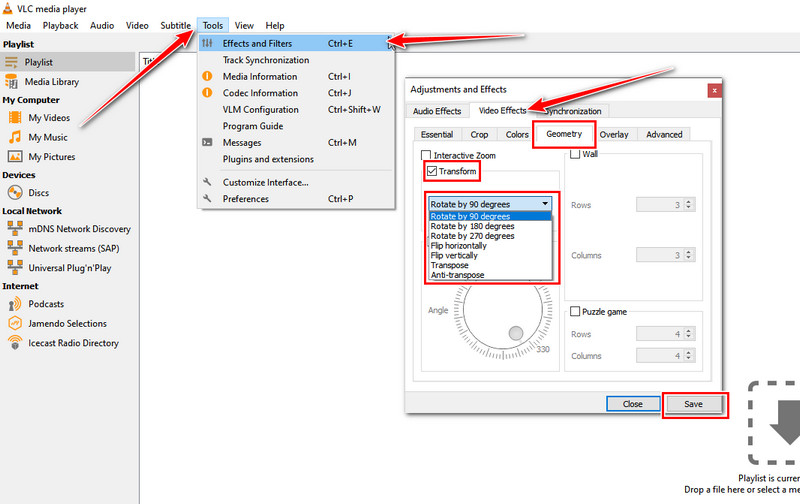Click the Jamendo Selections icon
The width and height of the screenshot is (800, 504).
(15, 323)
